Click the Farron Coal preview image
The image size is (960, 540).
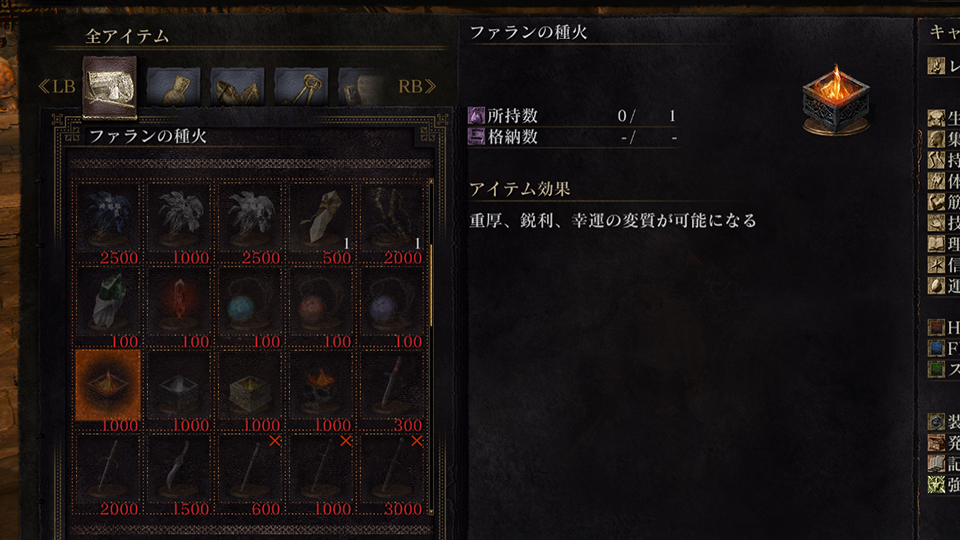836,100
